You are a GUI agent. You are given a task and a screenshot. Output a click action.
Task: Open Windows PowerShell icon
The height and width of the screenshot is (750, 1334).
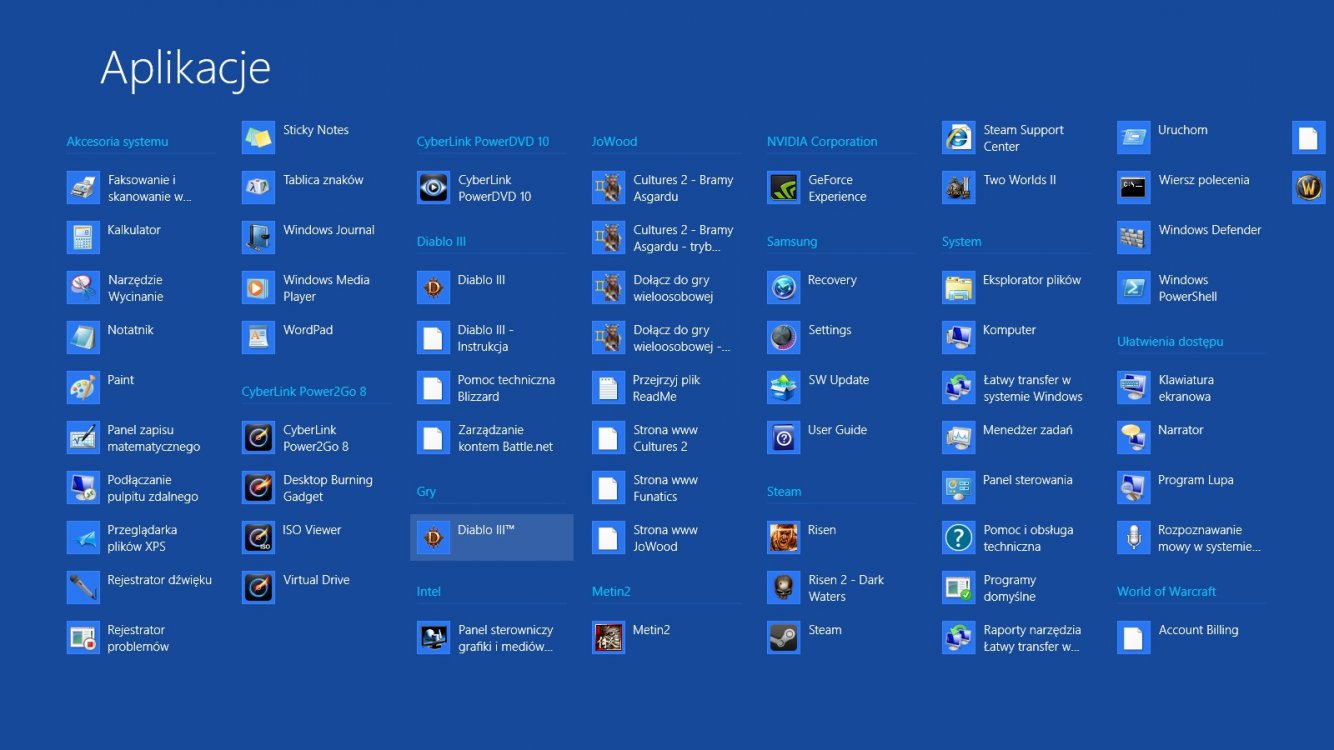click(1133, 288)
